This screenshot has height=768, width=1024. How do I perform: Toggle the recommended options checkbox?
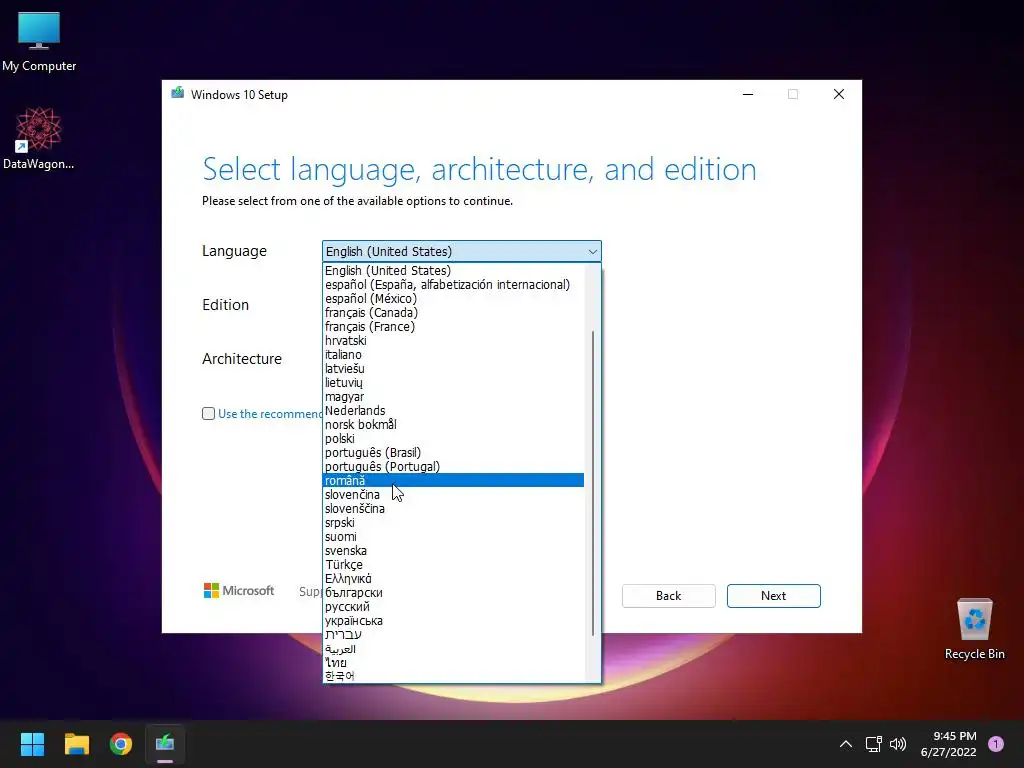pos(208,413)
